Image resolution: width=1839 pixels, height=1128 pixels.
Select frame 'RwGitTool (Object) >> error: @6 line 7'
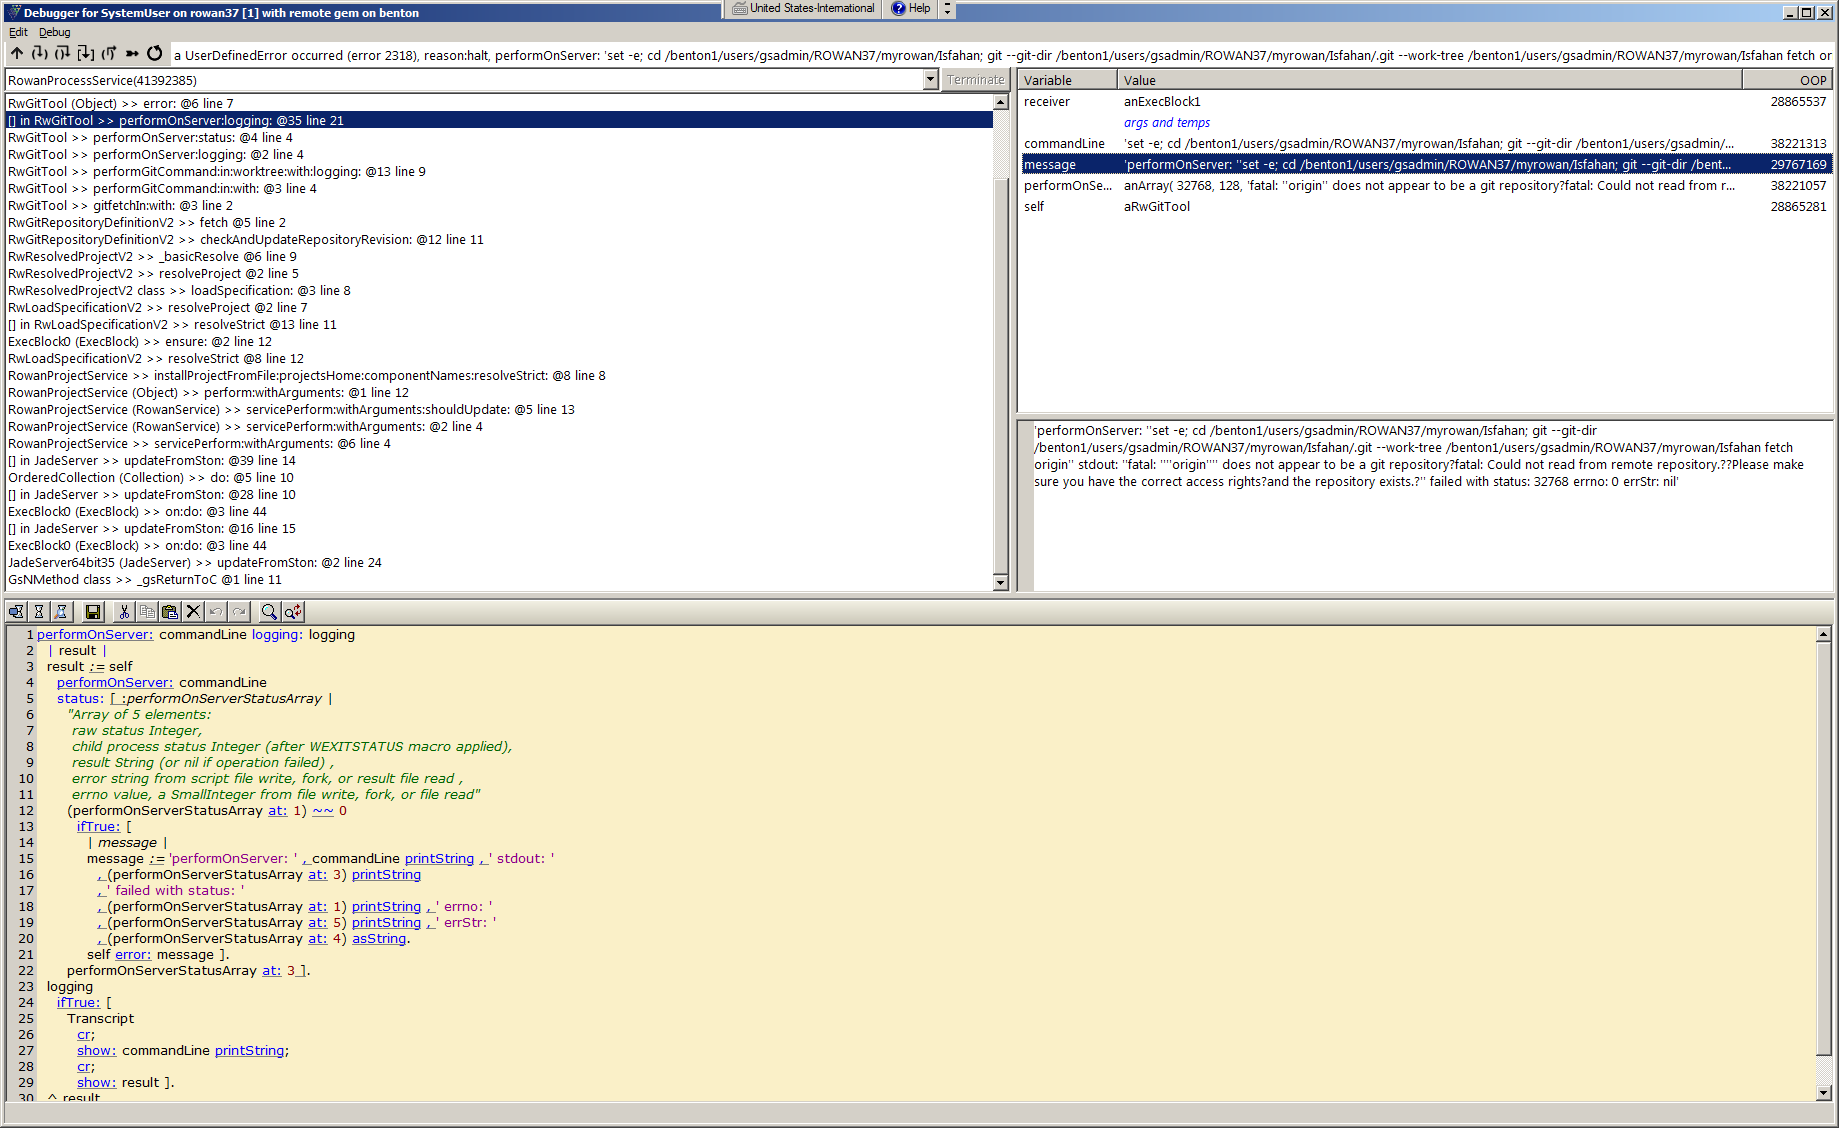(499, 103)
